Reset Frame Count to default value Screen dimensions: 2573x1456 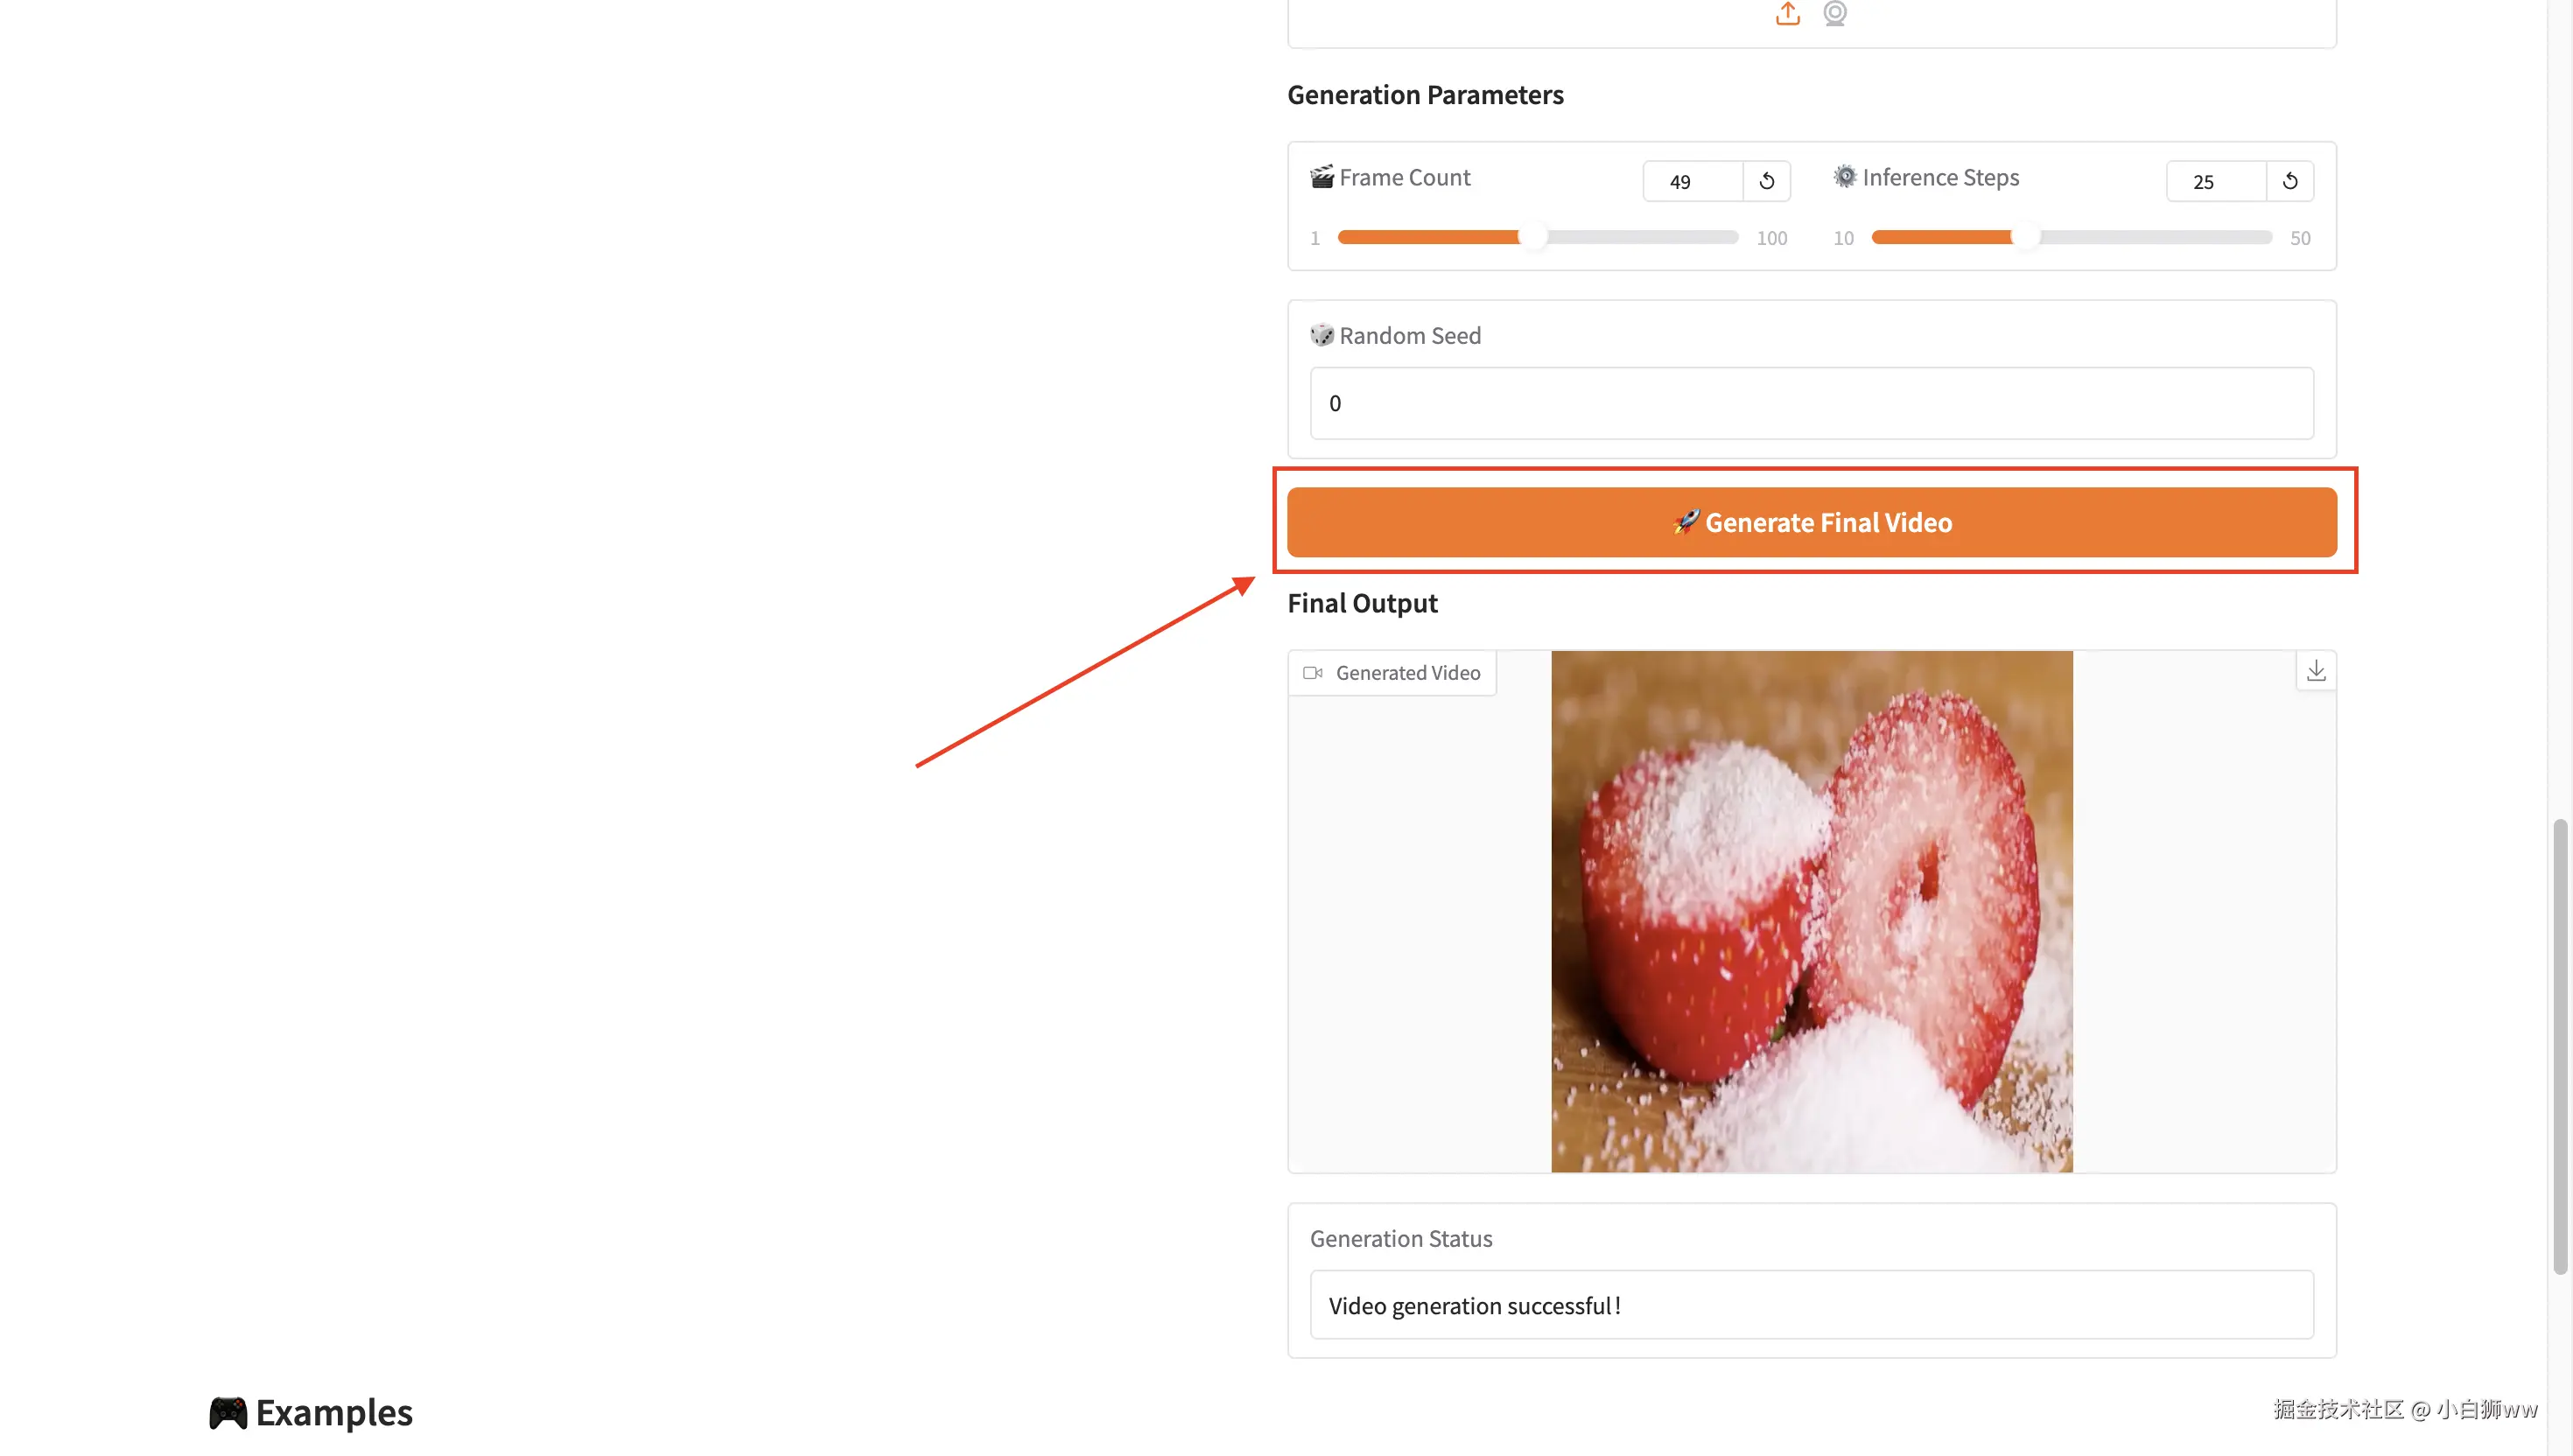[x=1766, y=181]
